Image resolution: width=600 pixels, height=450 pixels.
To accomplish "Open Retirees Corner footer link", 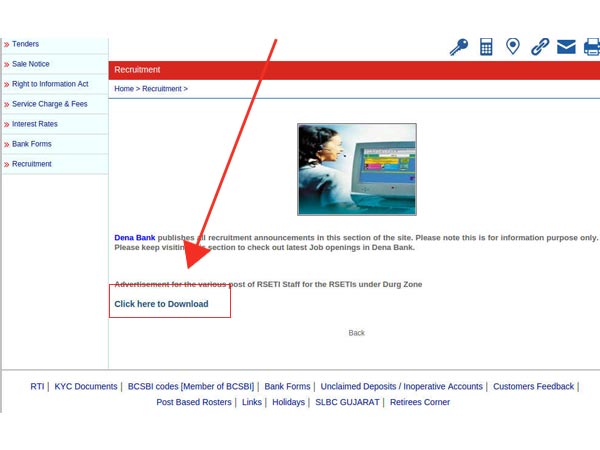I will click(x=420, y=402).
